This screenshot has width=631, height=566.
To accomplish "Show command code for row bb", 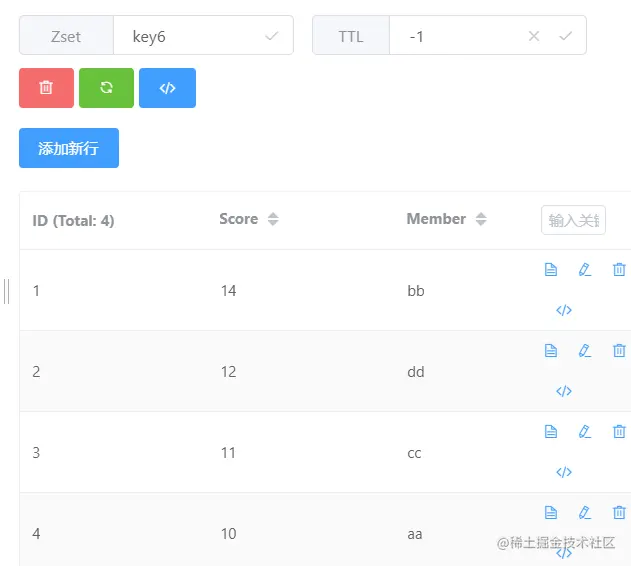I will 564,310.
